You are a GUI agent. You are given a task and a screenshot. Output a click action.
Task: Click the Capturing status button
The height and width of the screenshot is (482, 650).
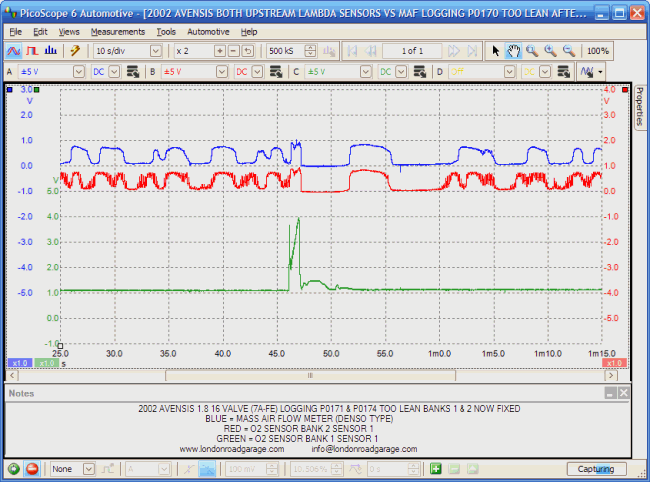tap(597, 468)
